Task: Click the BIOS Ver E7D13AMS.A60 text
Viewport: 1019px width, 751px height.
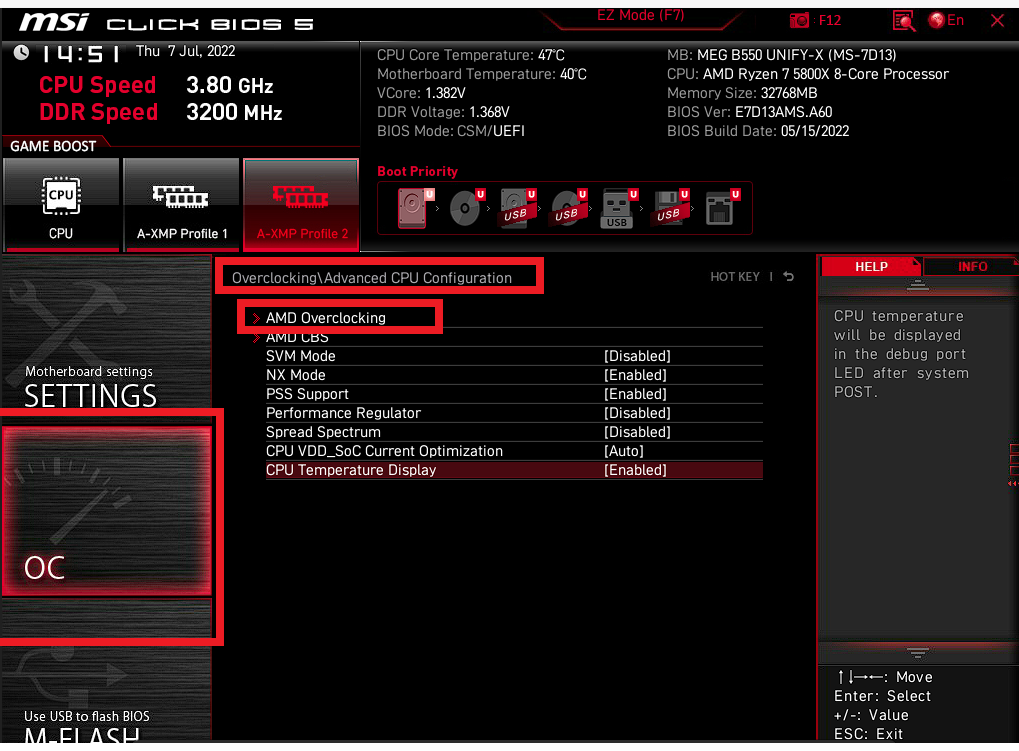Action: (x=749, y=112)
